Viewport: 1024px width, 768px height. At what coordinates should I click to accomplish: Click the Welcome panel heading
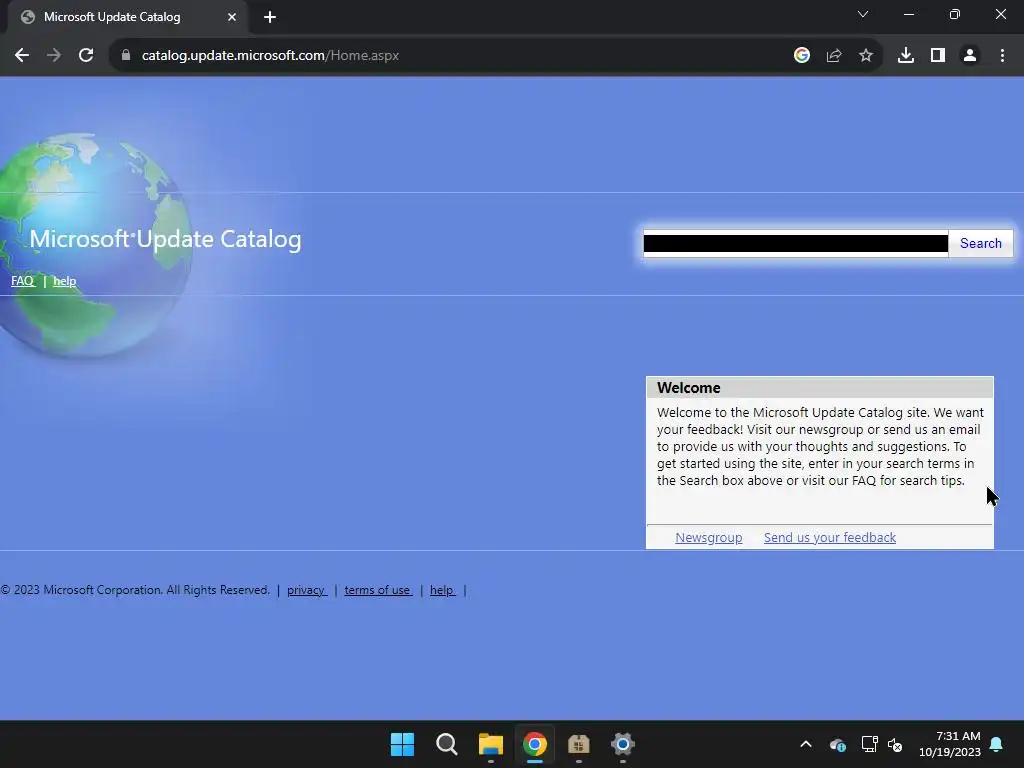click(x=689, y=388)
